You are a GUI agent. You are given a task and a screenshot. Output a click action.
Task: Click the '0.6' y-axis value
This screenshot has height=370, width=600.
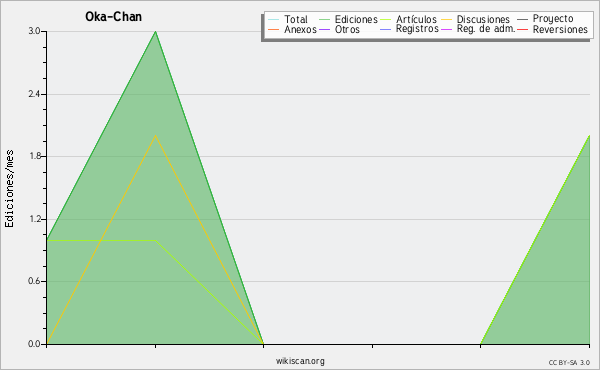click(34, 282)
